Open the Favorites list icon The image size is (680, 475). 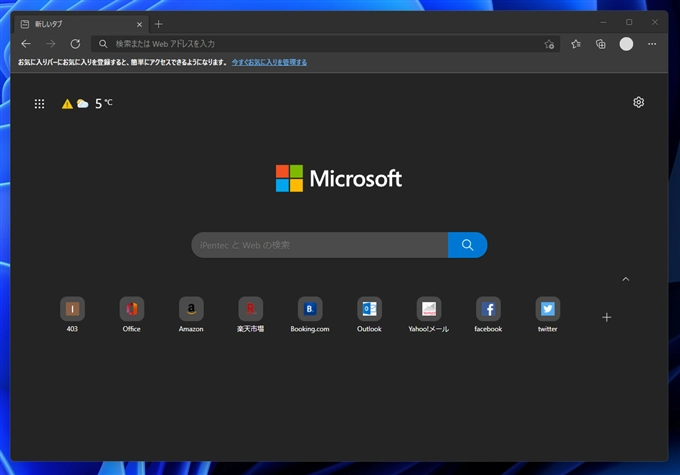[576, 44]
